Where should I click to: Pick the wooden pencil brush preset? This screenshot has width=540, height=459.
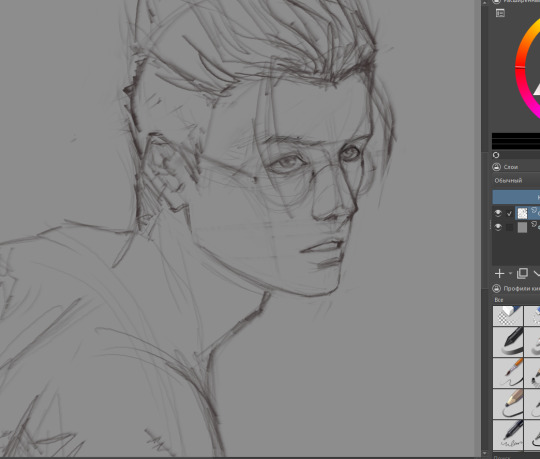[x=508, y=404]
